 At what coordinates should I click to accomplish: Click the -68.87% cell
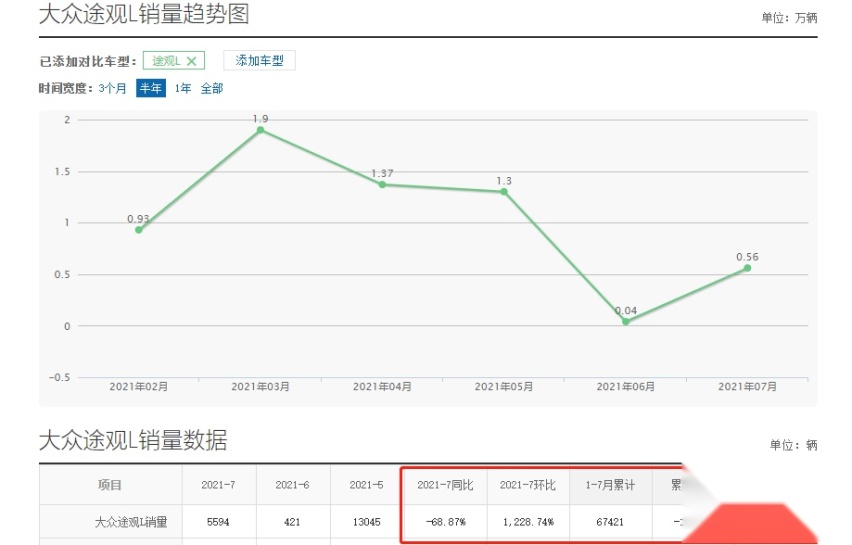tap(446, 522)
